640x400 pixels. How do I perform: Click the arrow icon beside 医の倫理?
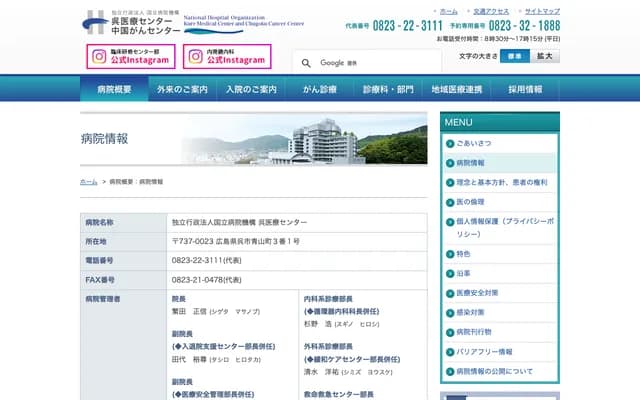coord(449,201)
